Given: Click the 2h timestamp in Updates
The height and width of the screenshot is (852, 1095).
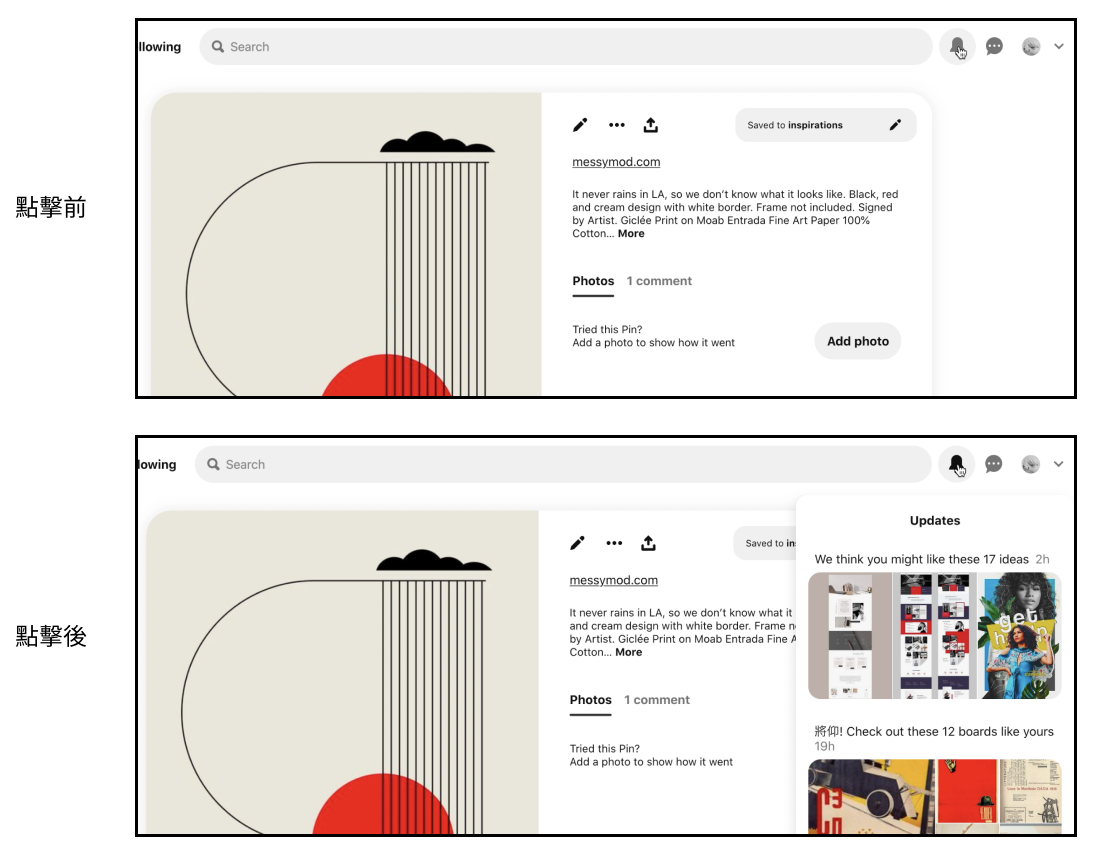Looking at the screenshot, I should 1043,559.
